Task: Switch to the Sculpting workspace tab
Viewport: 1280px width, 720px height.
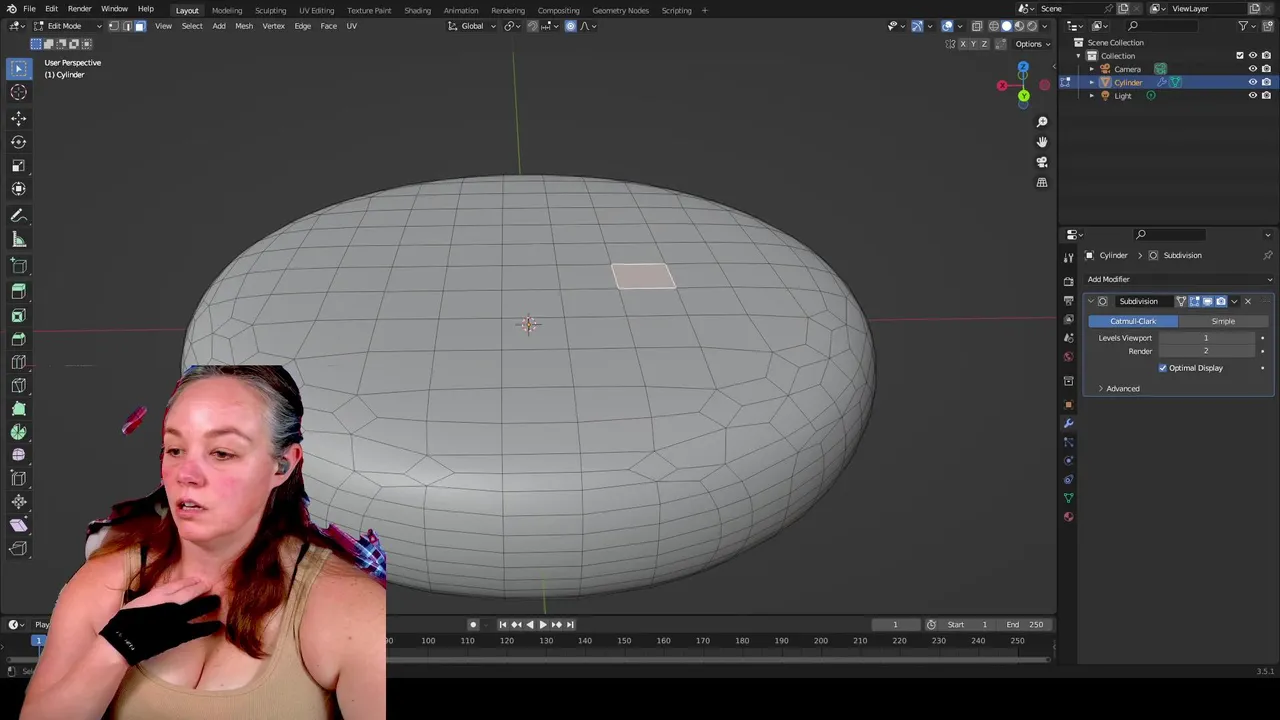Action: click(270, 10)
